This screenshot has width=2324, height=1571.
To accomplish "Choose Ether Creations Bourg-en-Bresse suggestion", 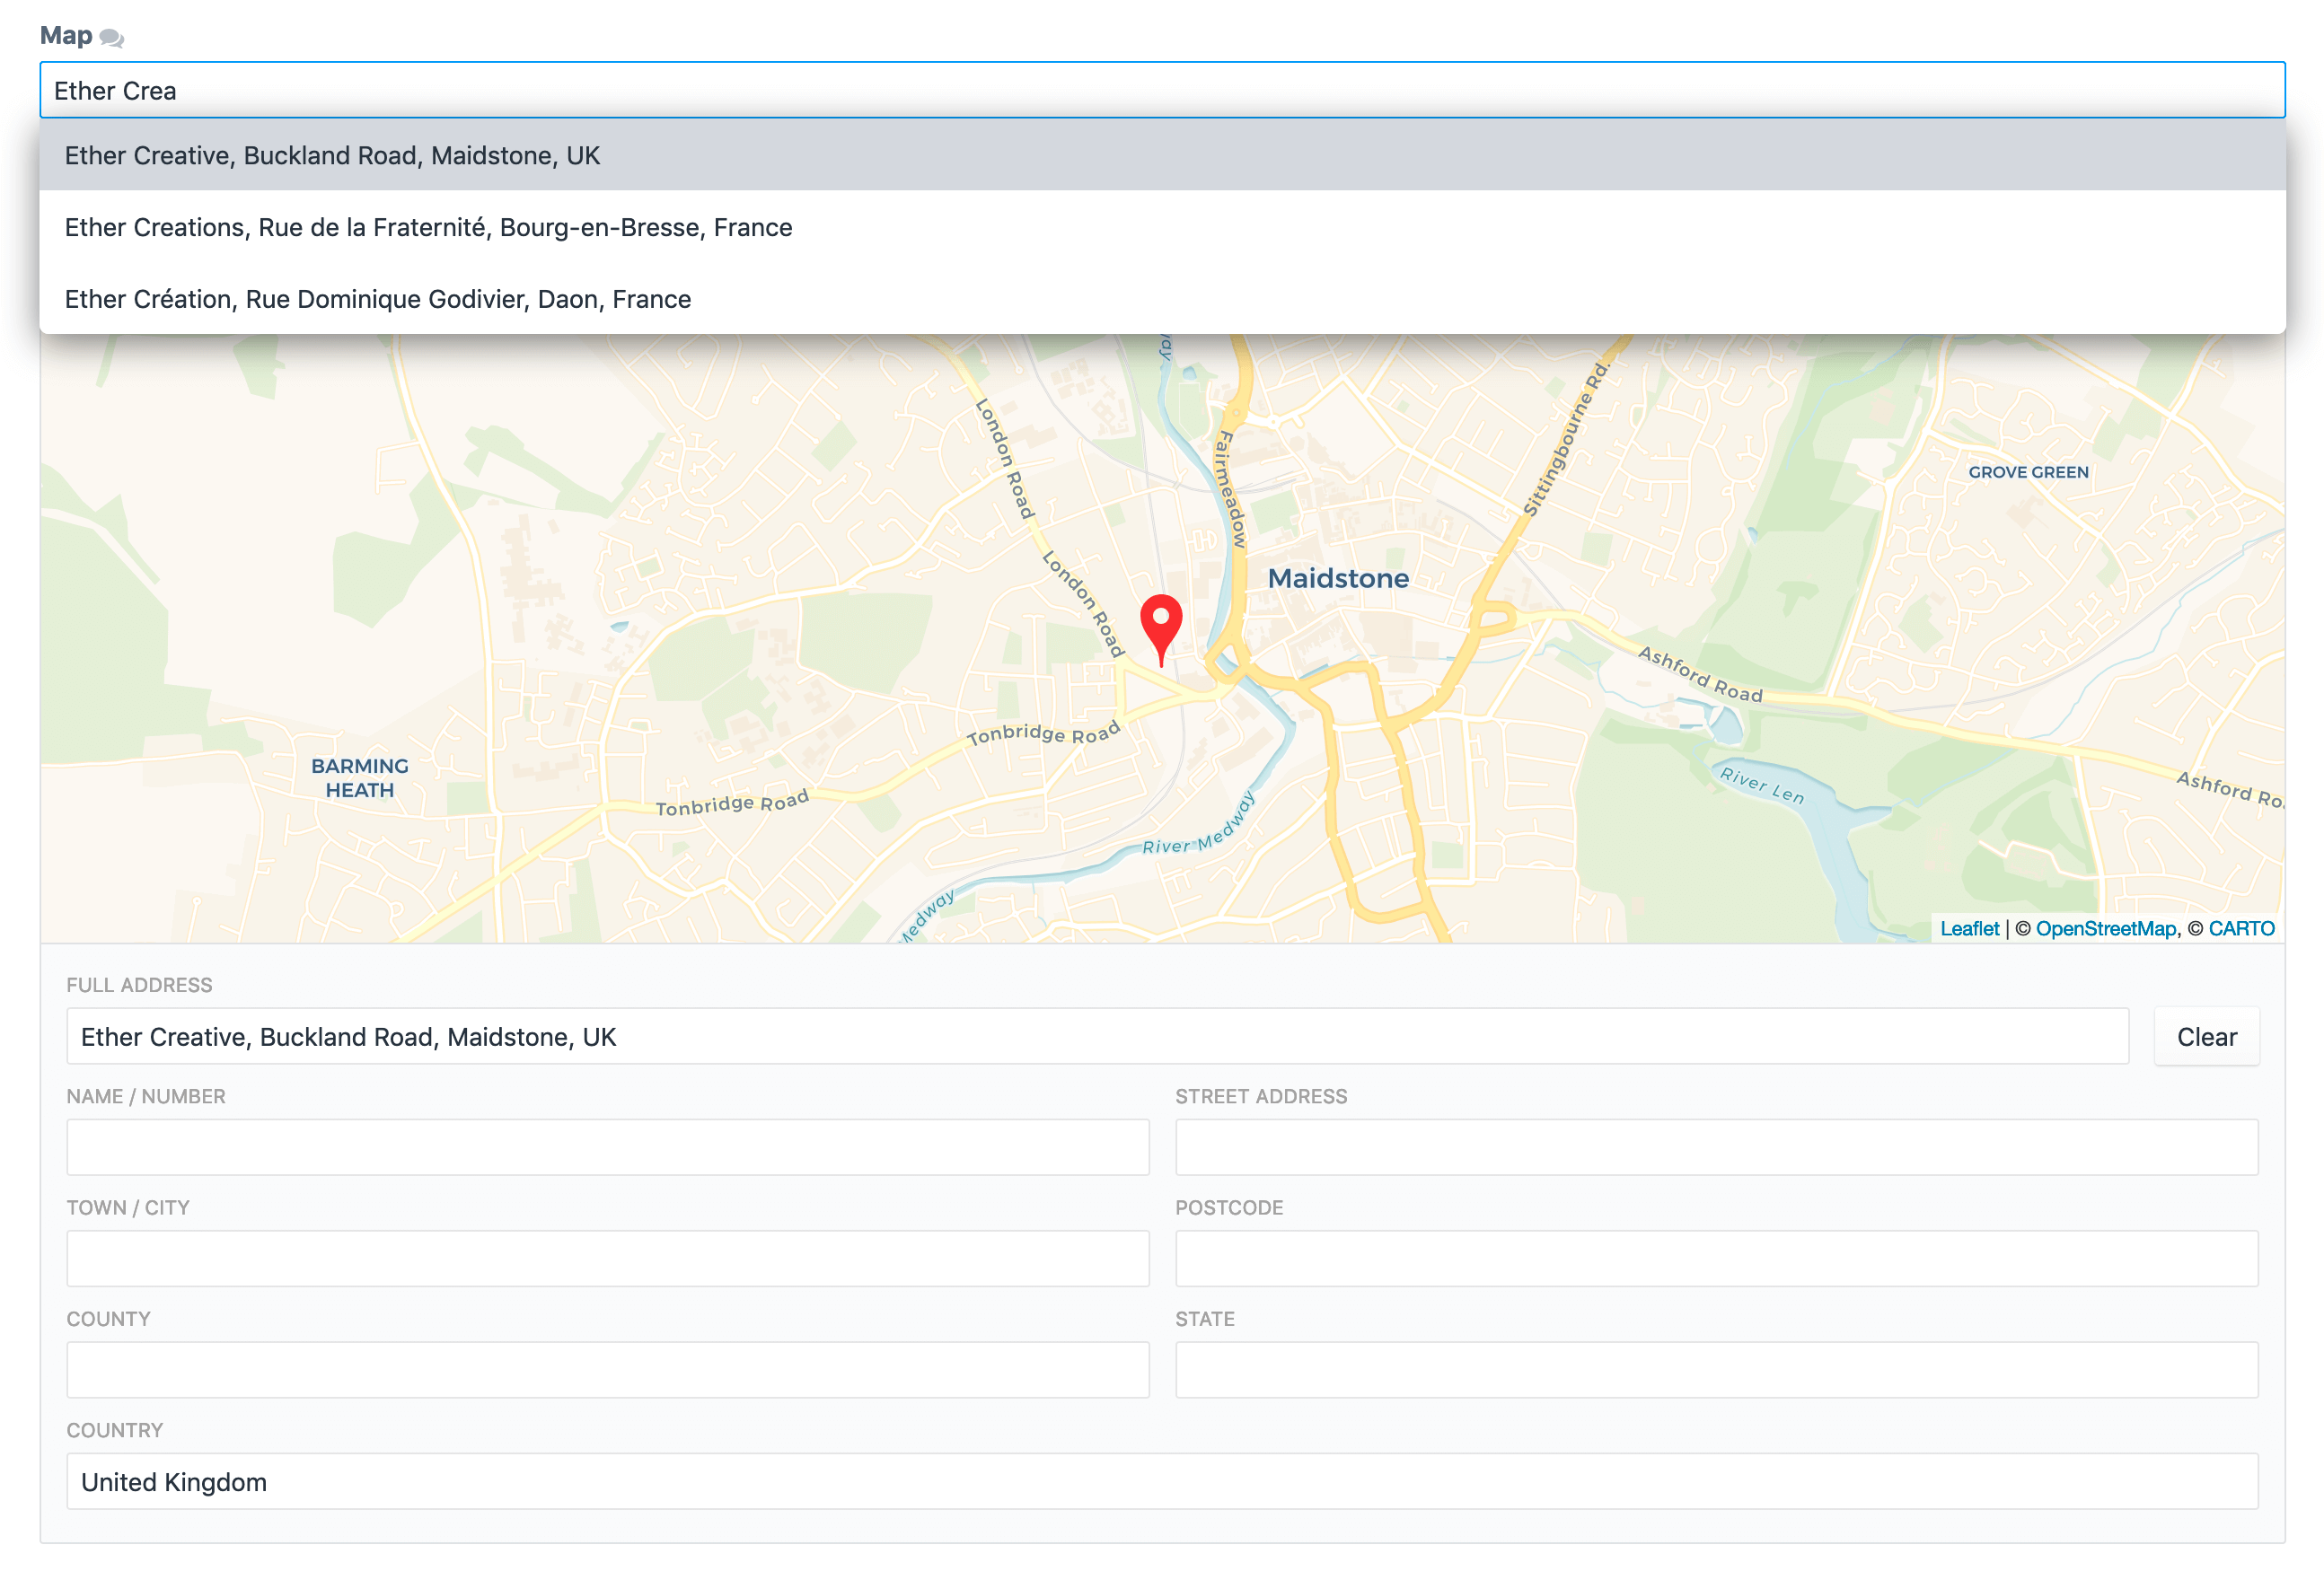I will point(428,228).
